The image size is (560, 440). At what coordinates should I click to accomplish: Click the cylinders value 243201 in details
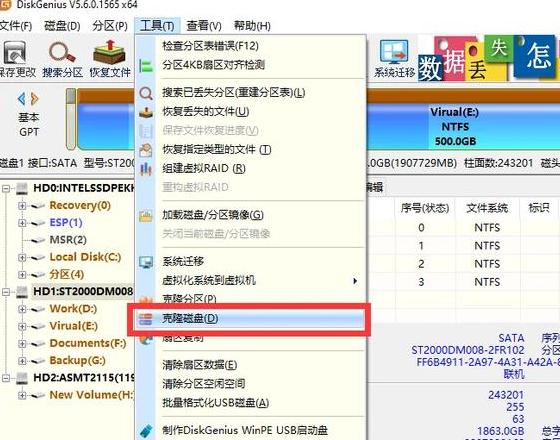click(506, 395)
